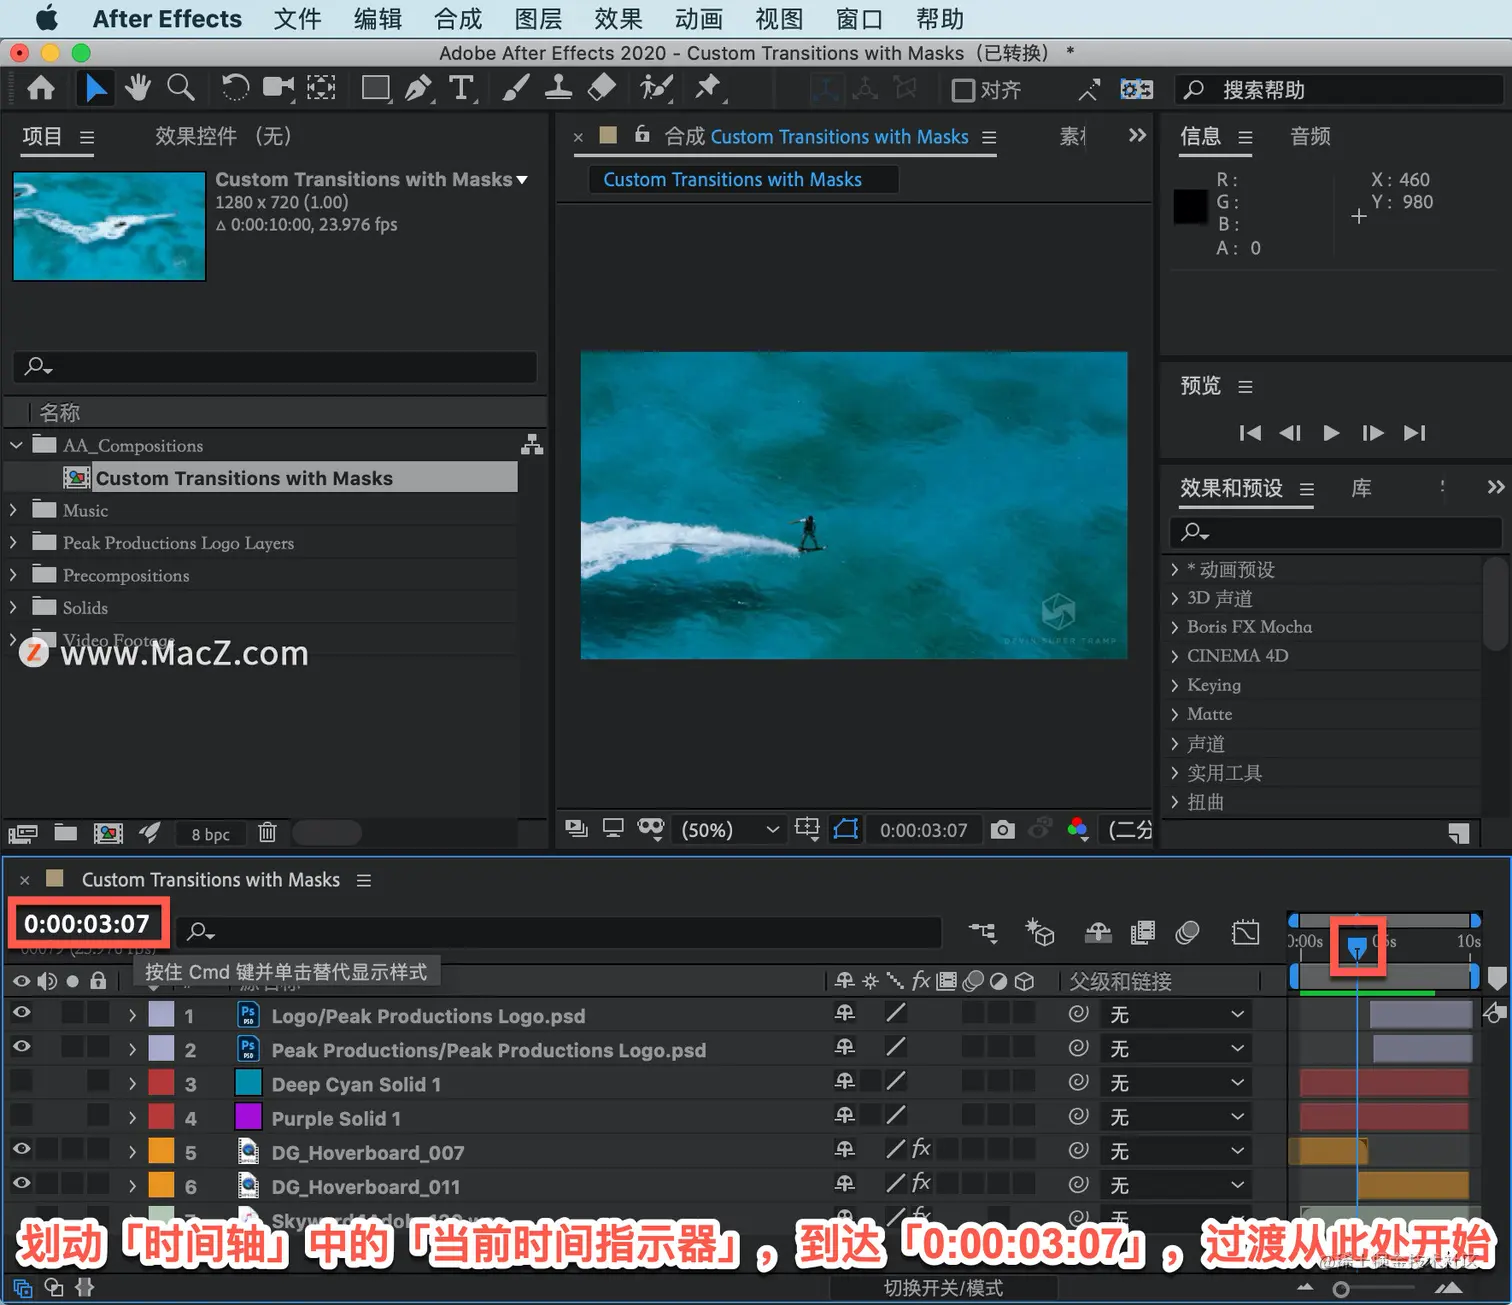
Task: Select the Rotation tool
Action: [x=235, y=89]
